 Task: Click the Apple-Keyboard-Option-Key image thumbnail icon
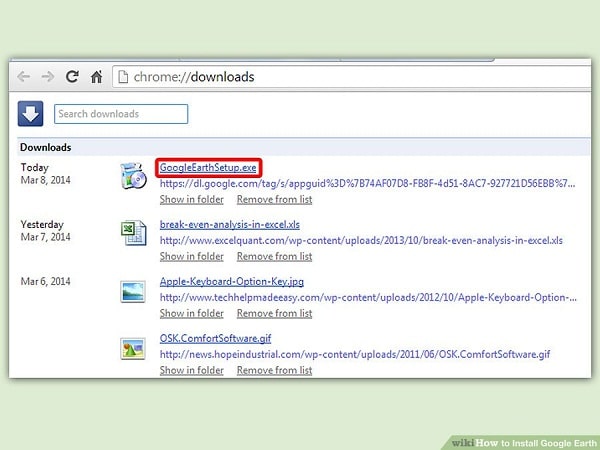pyautogui.click(x=133, y=292)
